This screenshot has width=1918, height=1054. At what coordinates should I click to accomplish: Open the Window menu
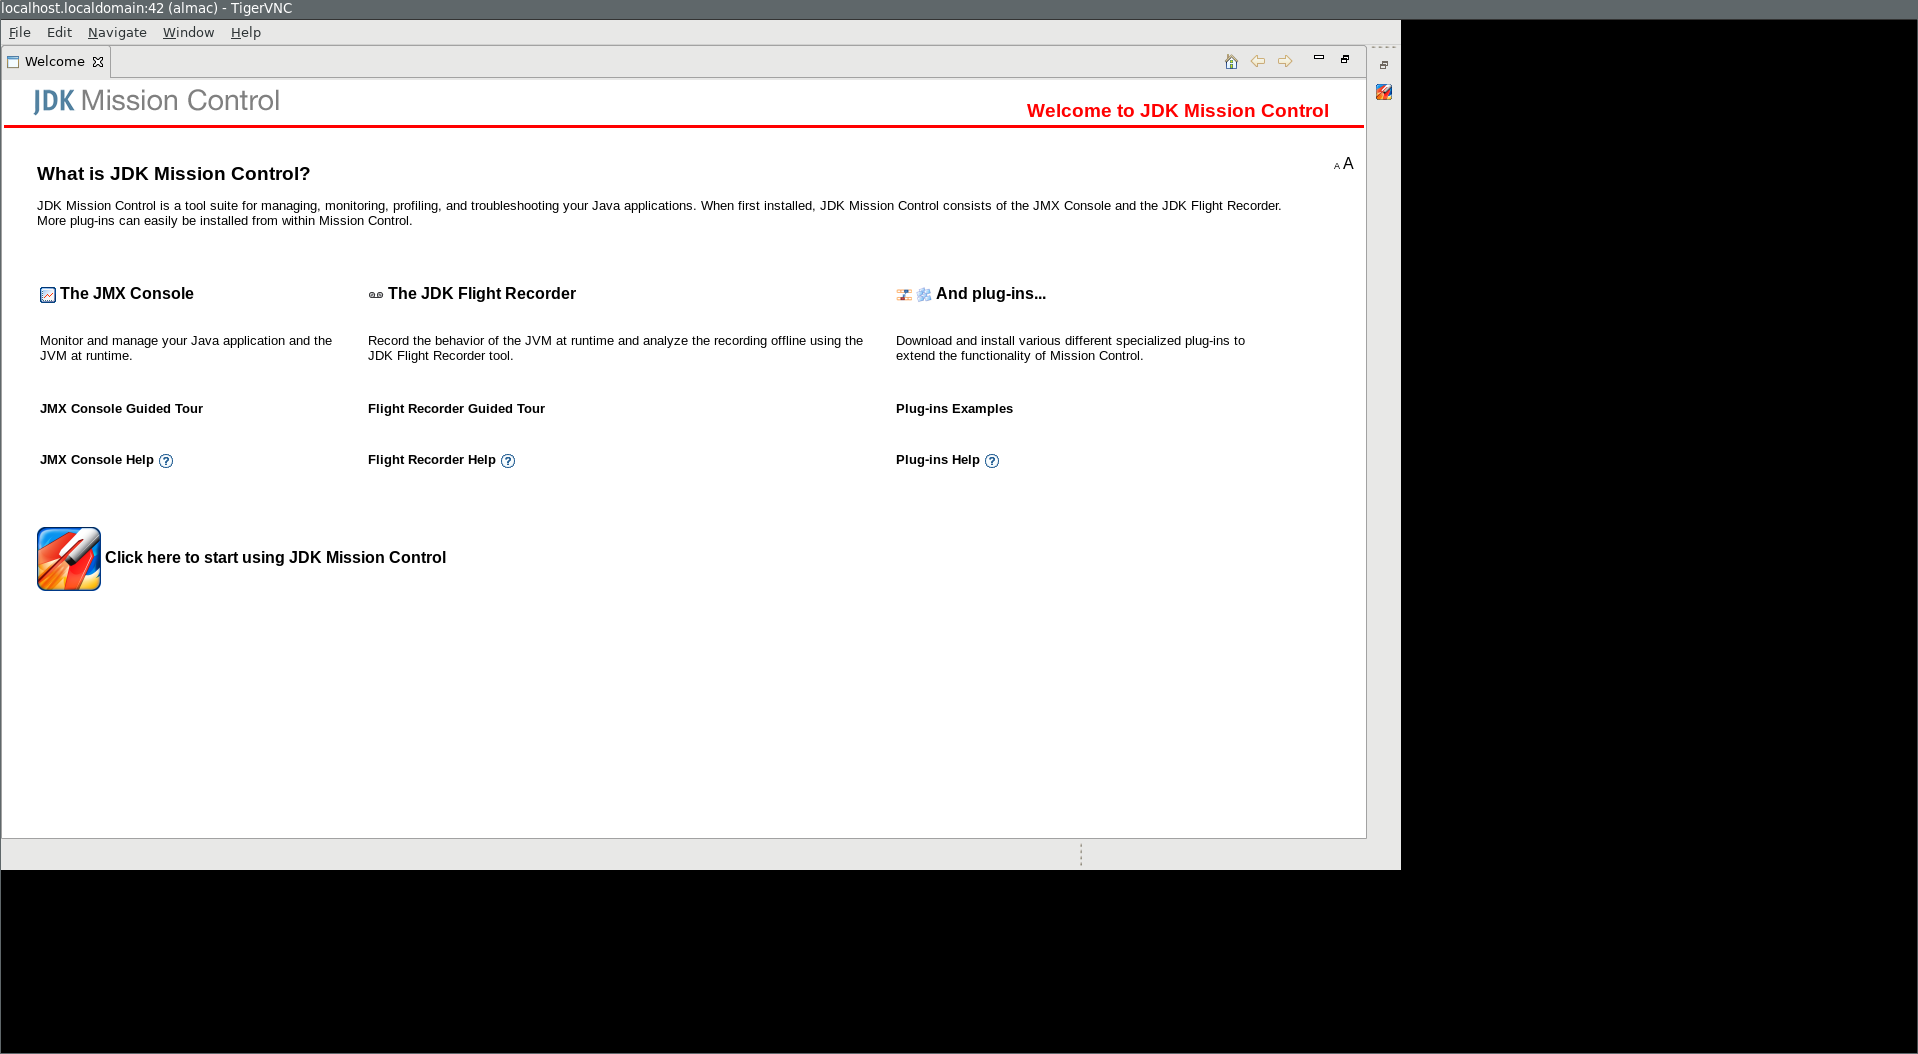(x=188, y=33)
